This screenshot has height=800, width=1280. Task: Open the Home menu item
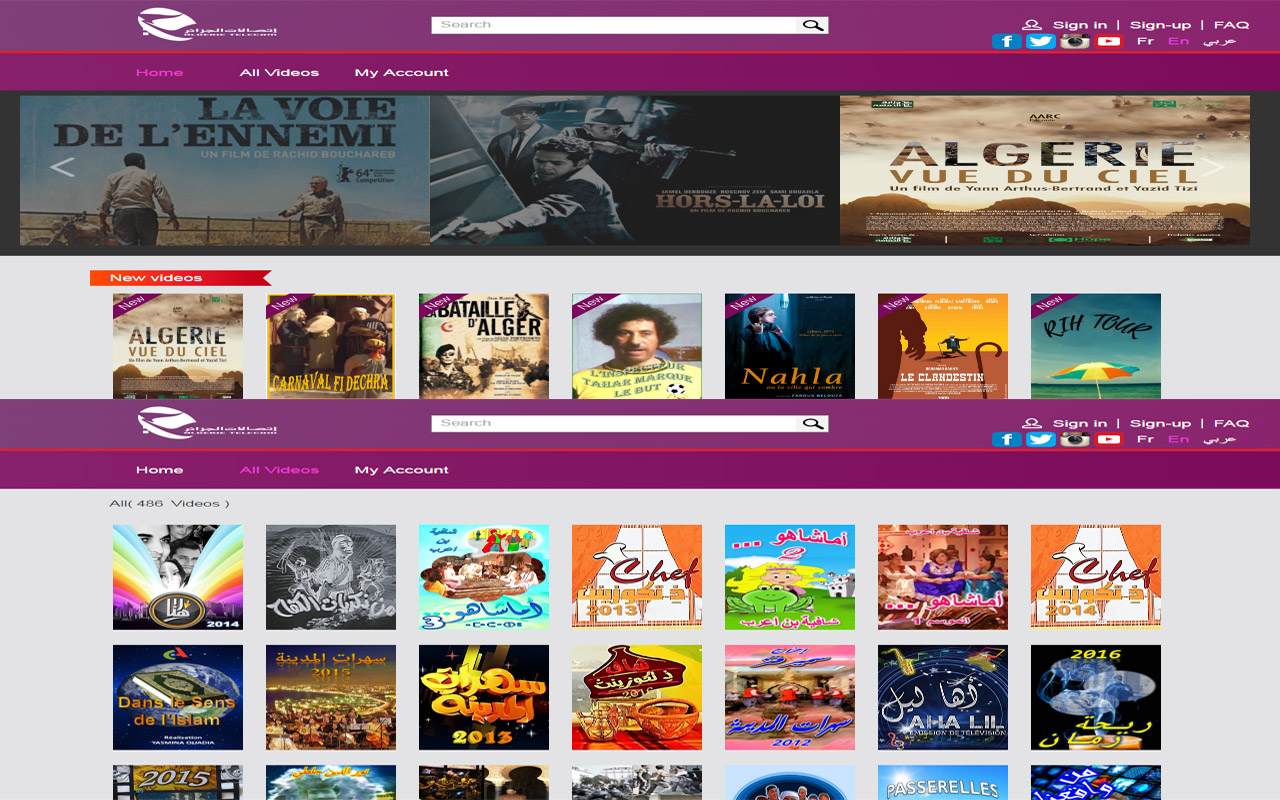[159, 71]
